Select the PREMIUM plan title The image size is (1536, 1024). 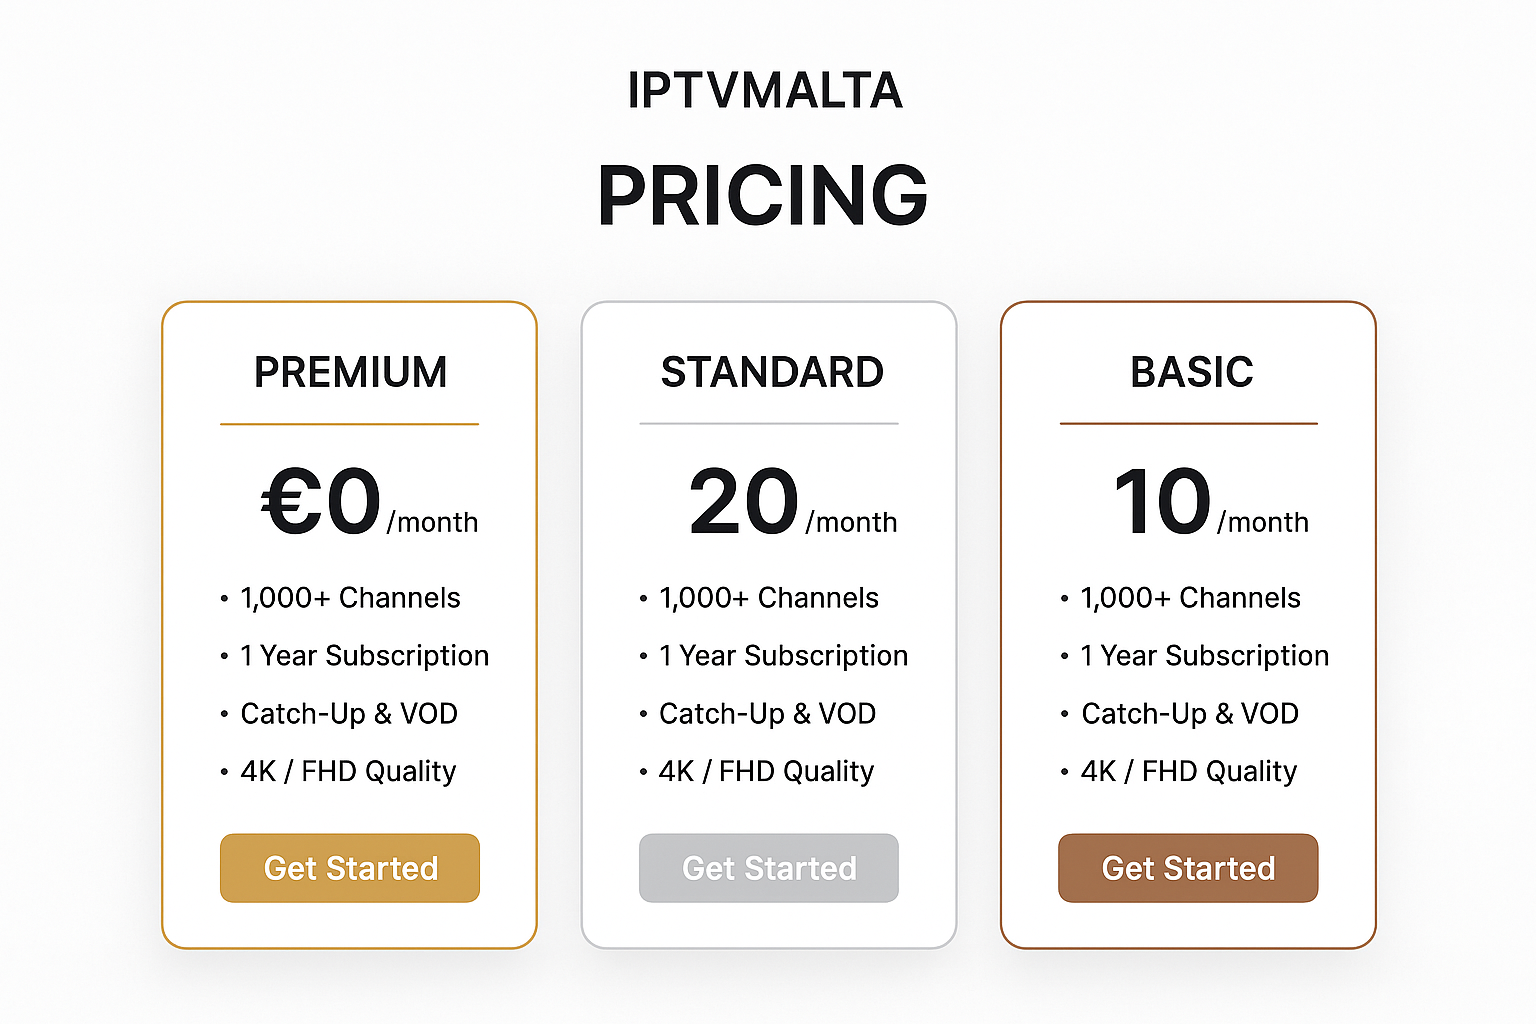point(350,372)
